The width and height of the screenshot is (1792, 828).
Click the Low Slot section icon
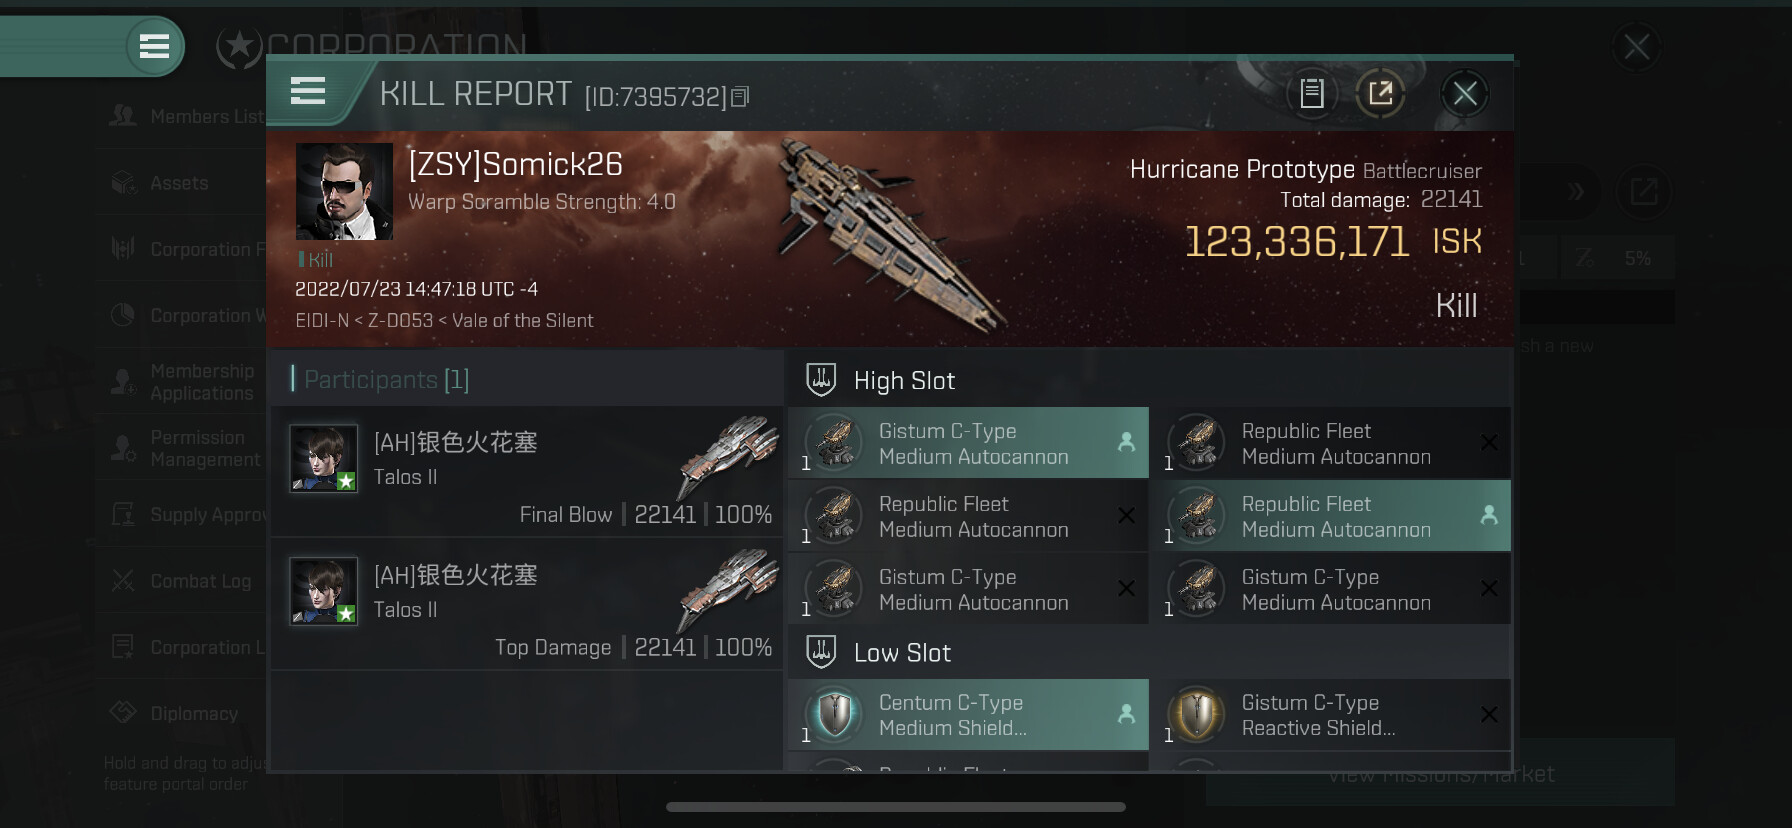click(821, 652)
